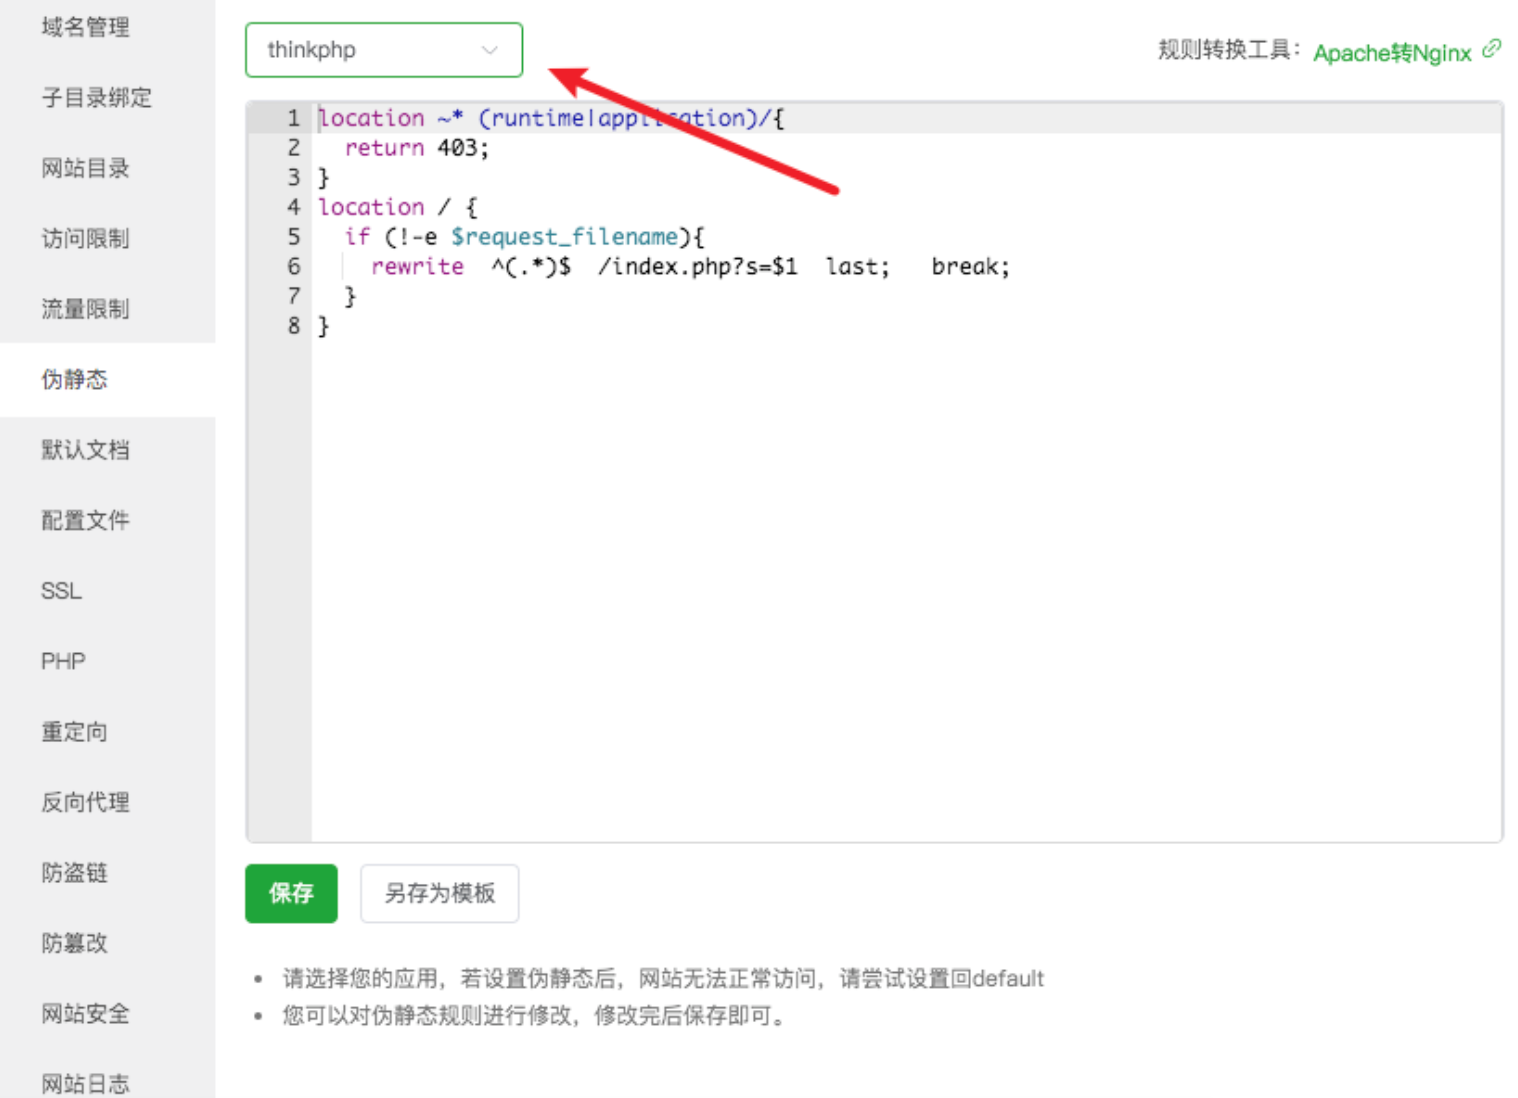1518x1098 pixels.
Task: Click the green 保存 button
Action: pyautogui.click(x=291, y=893)
